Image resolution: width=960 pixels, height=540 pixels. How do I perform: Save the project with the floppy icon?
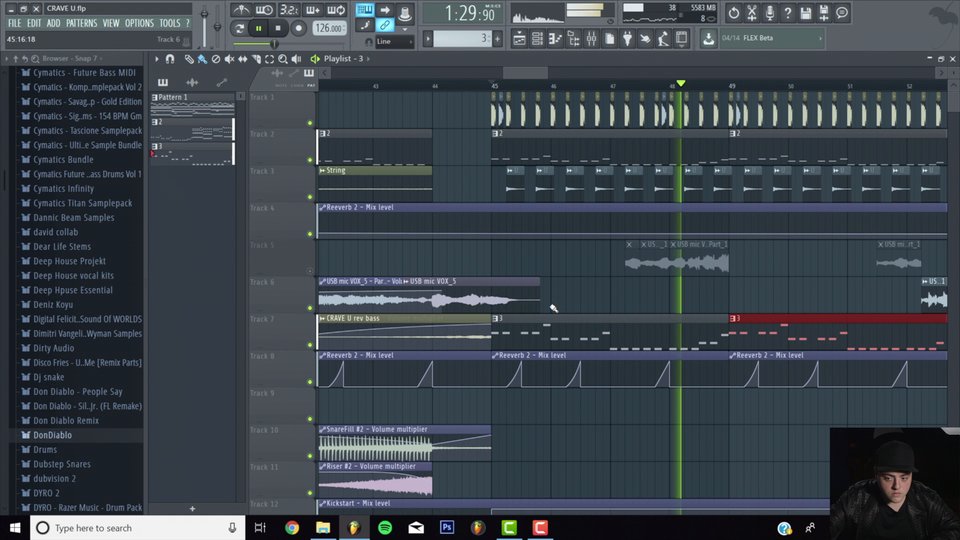[806, 12]
